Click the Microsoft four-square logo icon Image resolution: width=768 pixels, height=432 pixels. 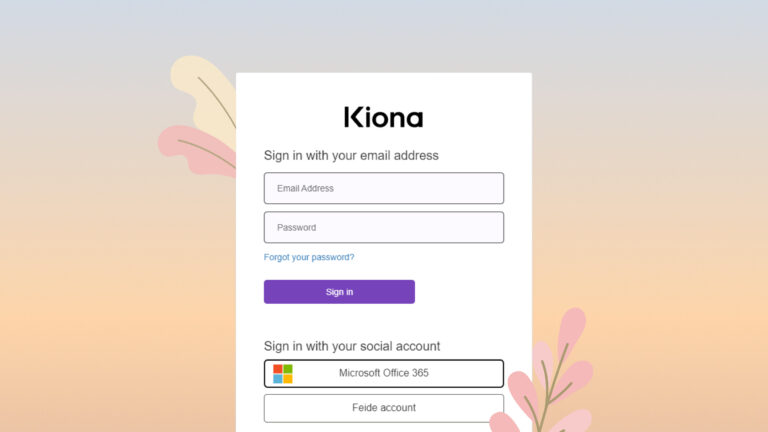[x=283, y=374]
